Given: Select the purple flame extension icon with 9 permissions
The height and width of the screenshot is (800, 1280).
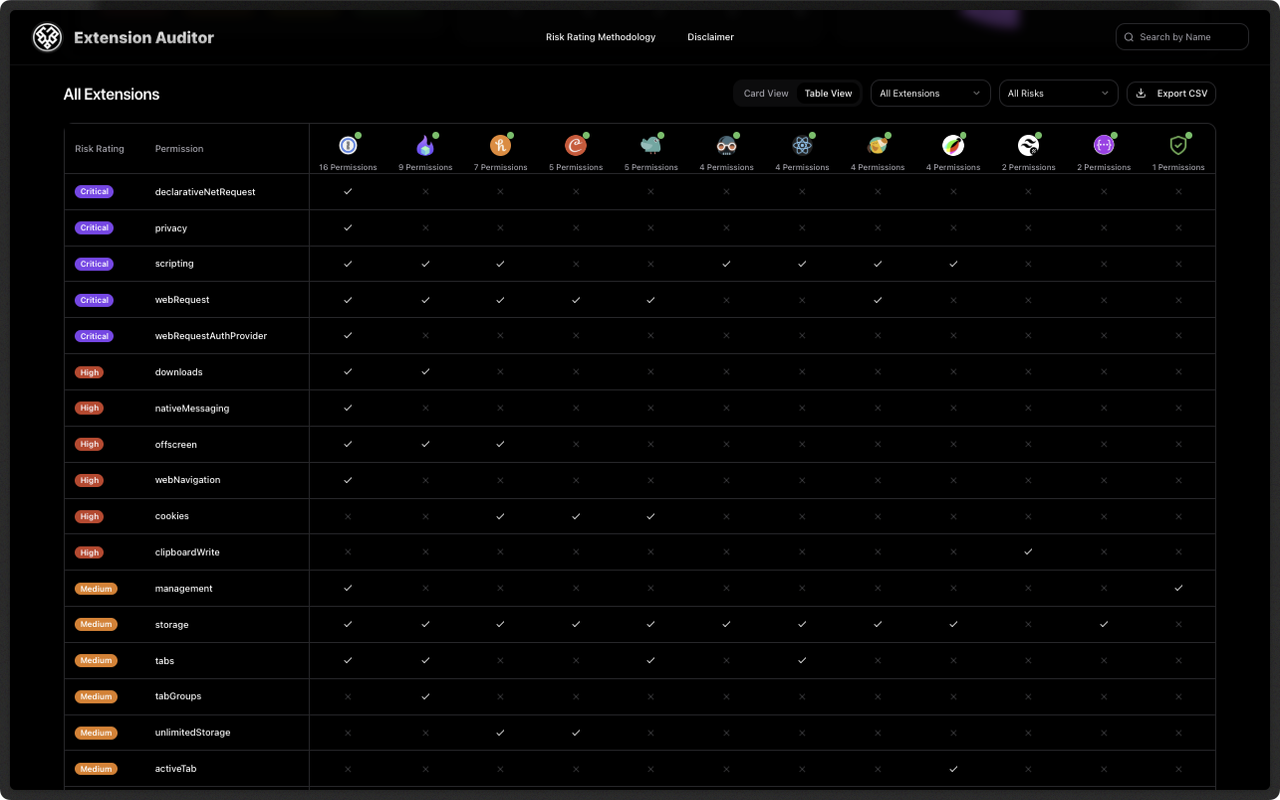Looking at the screenshot, I should click(x=425, y=146).
